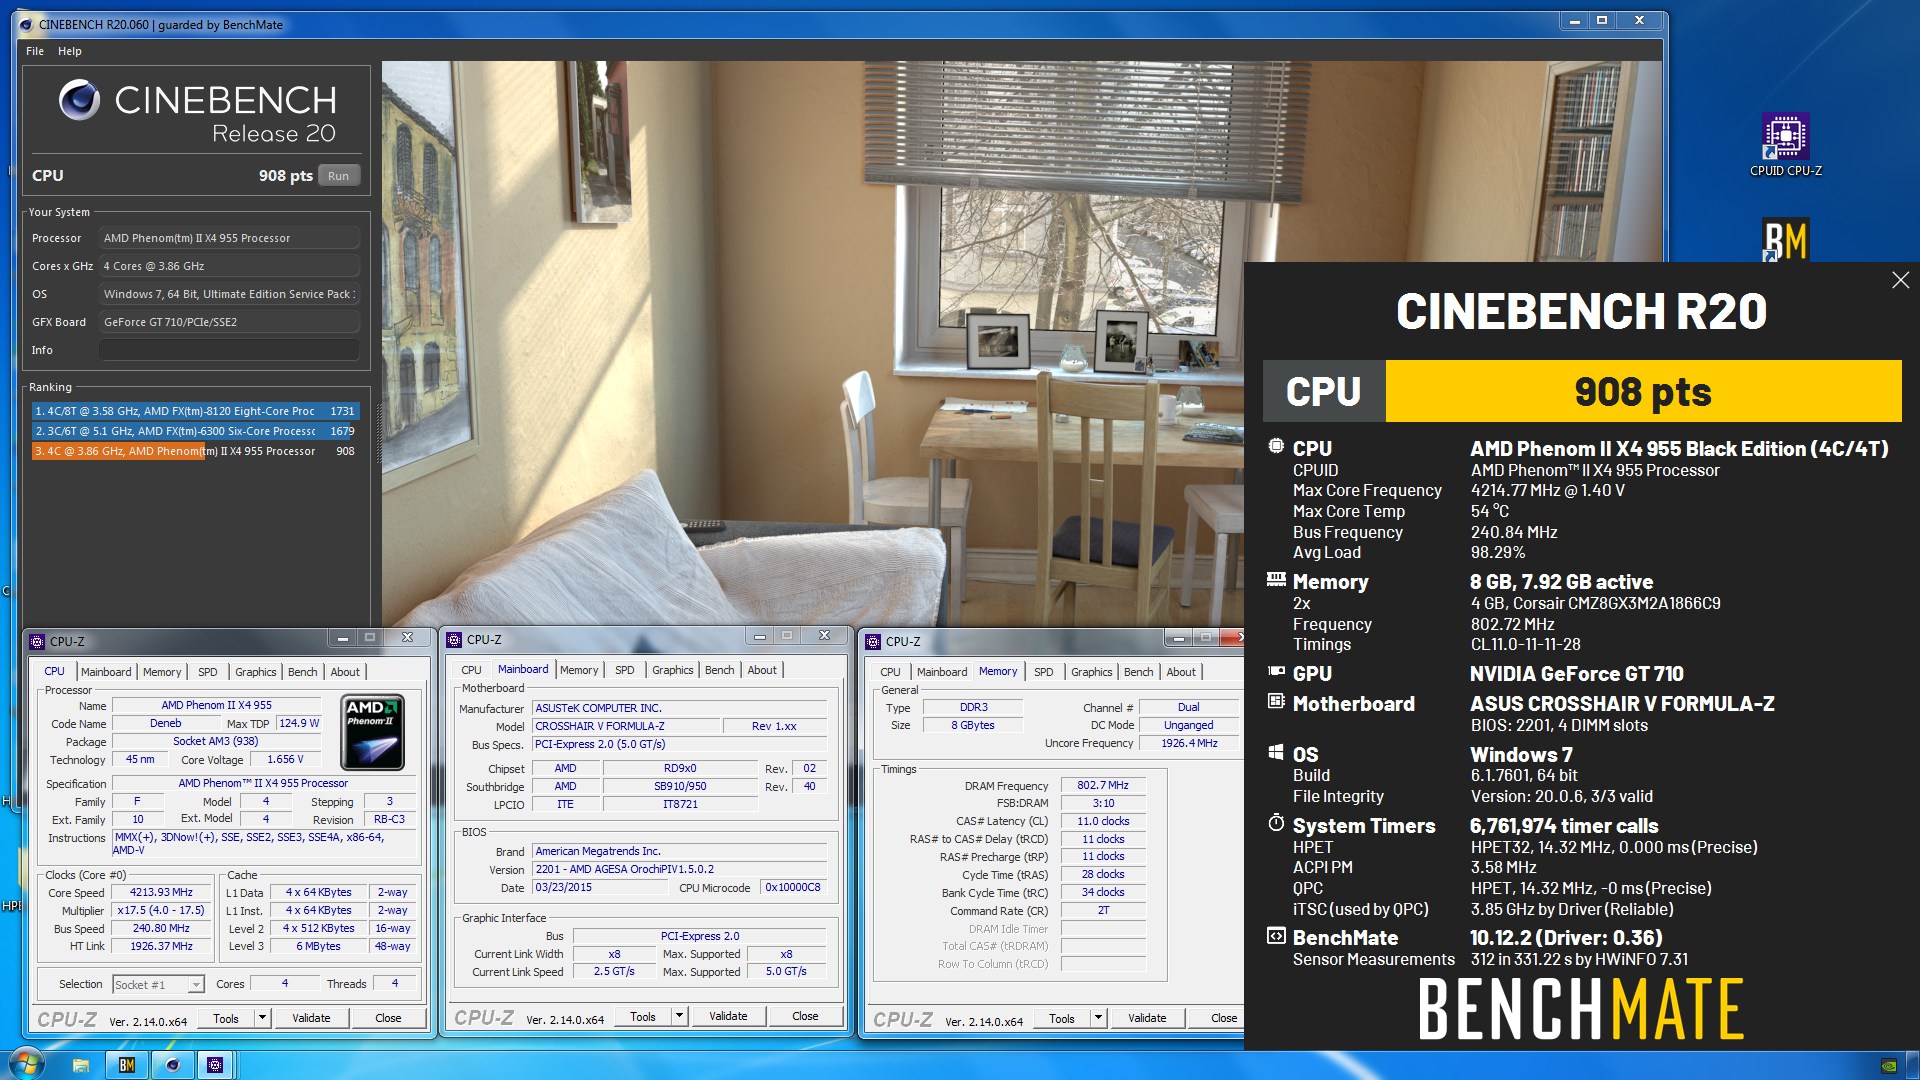Select the Phenom II X4 955 ranking entry
Screen dimensions: 1920x1080
195,451
